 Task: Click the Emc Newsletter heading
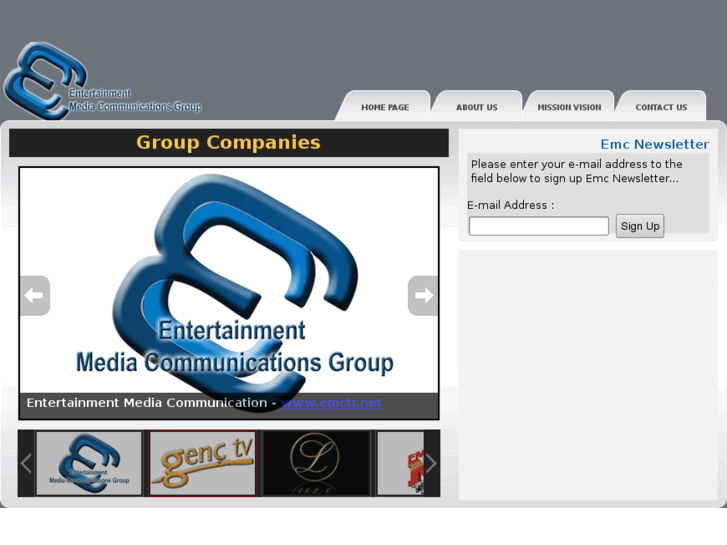tap(655, 144)
